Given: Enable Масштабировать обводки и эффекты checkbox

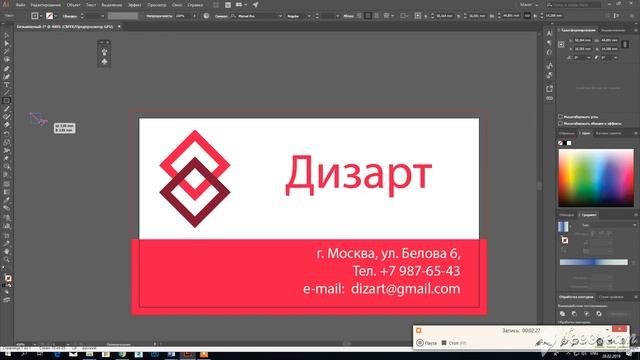Looking at the screenshot, I should coord(560,123).
